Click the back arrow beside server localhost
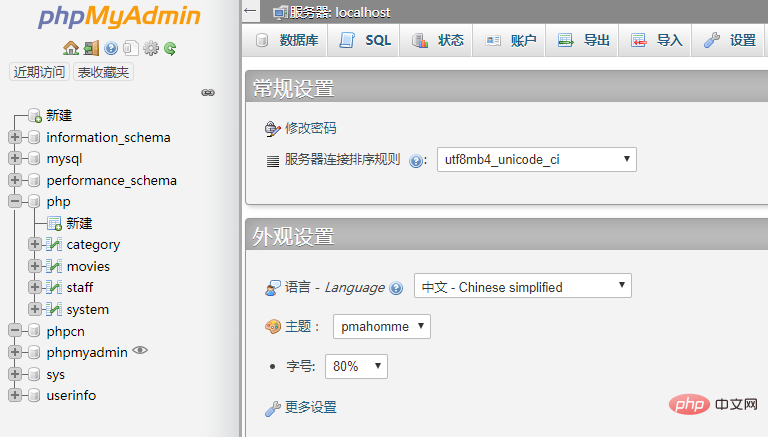 pyautogui.click(x=250, y=10)
